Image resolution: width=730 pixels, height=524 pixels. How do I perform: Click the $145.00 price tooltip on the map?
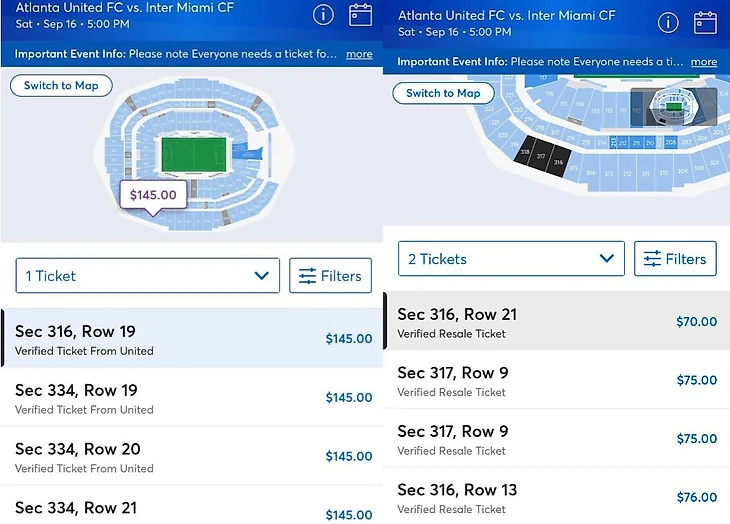pos(153,195)
